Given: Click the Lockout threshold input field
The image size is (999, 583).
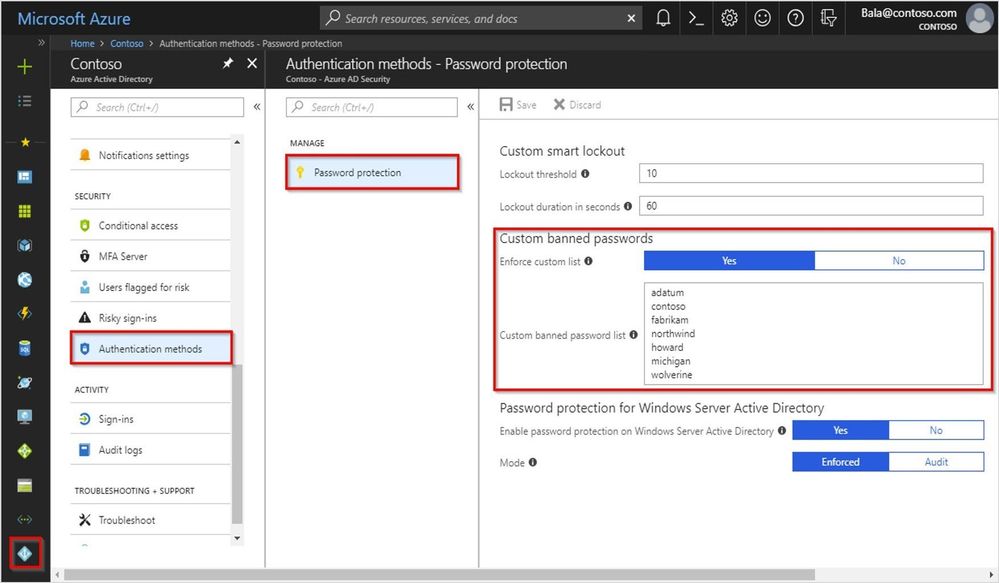Looking at the screenshot, I should [810, 171].
